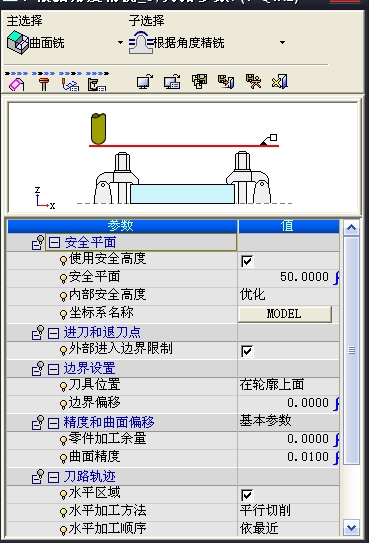Click the dual monitor preview icon
The width and height of the screenshot is (369, 543).
[172, 82]
